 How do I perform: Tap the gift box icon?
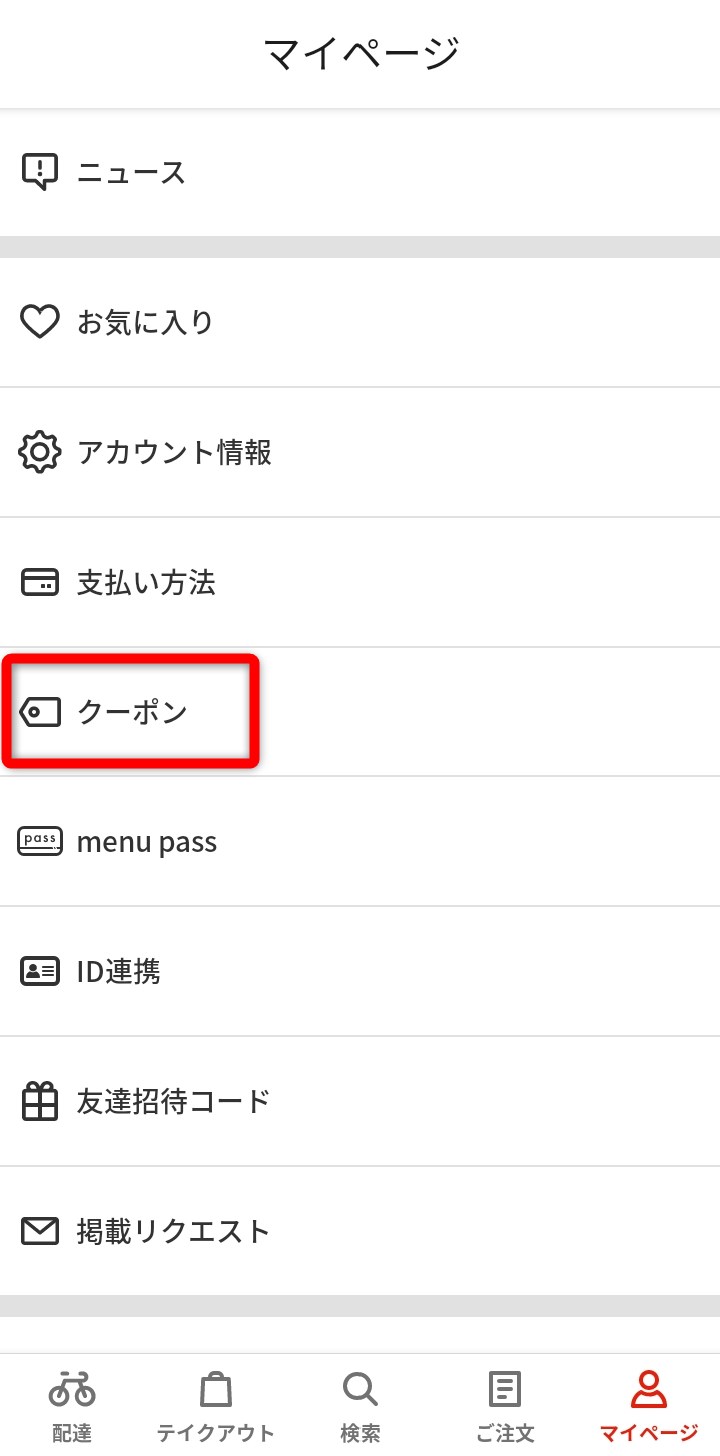point(40,1101)
